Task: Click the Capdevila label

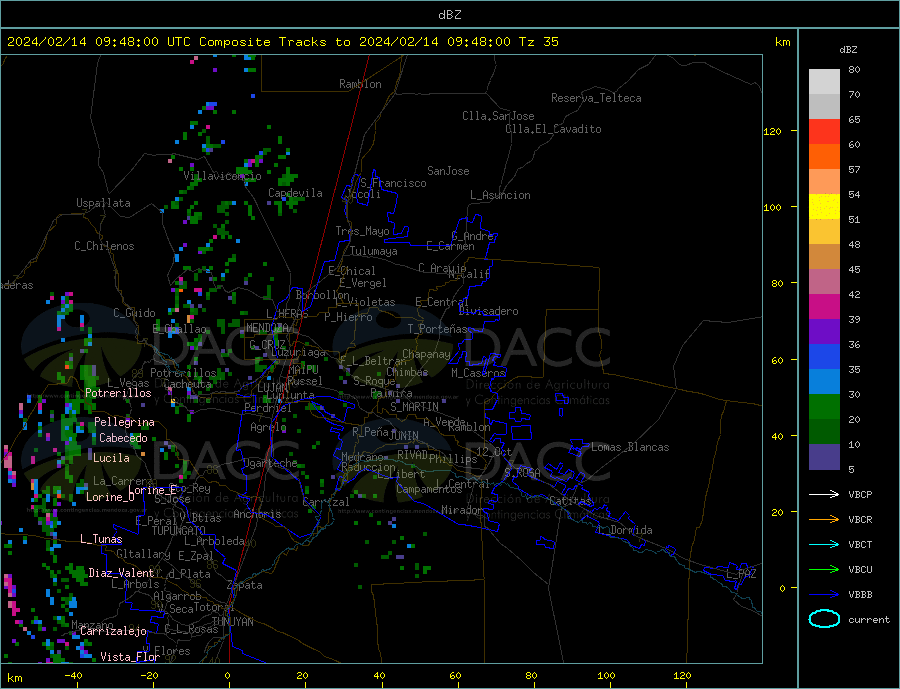Action: point(295,193)
